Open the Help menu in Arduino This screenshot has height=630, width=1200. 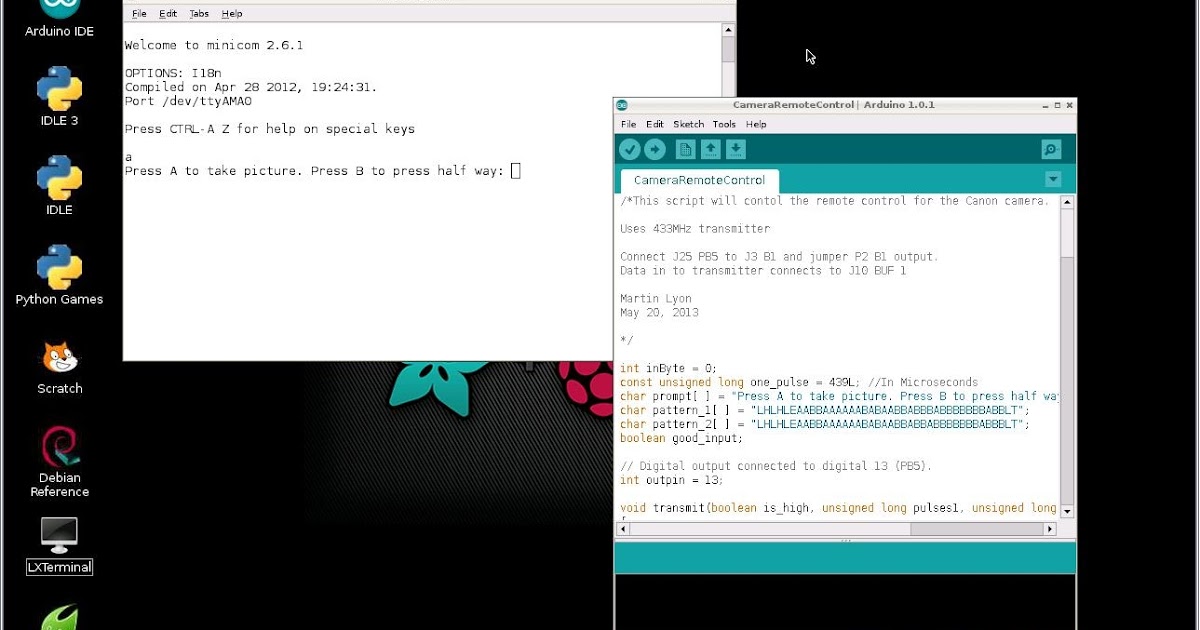(756, 124)
